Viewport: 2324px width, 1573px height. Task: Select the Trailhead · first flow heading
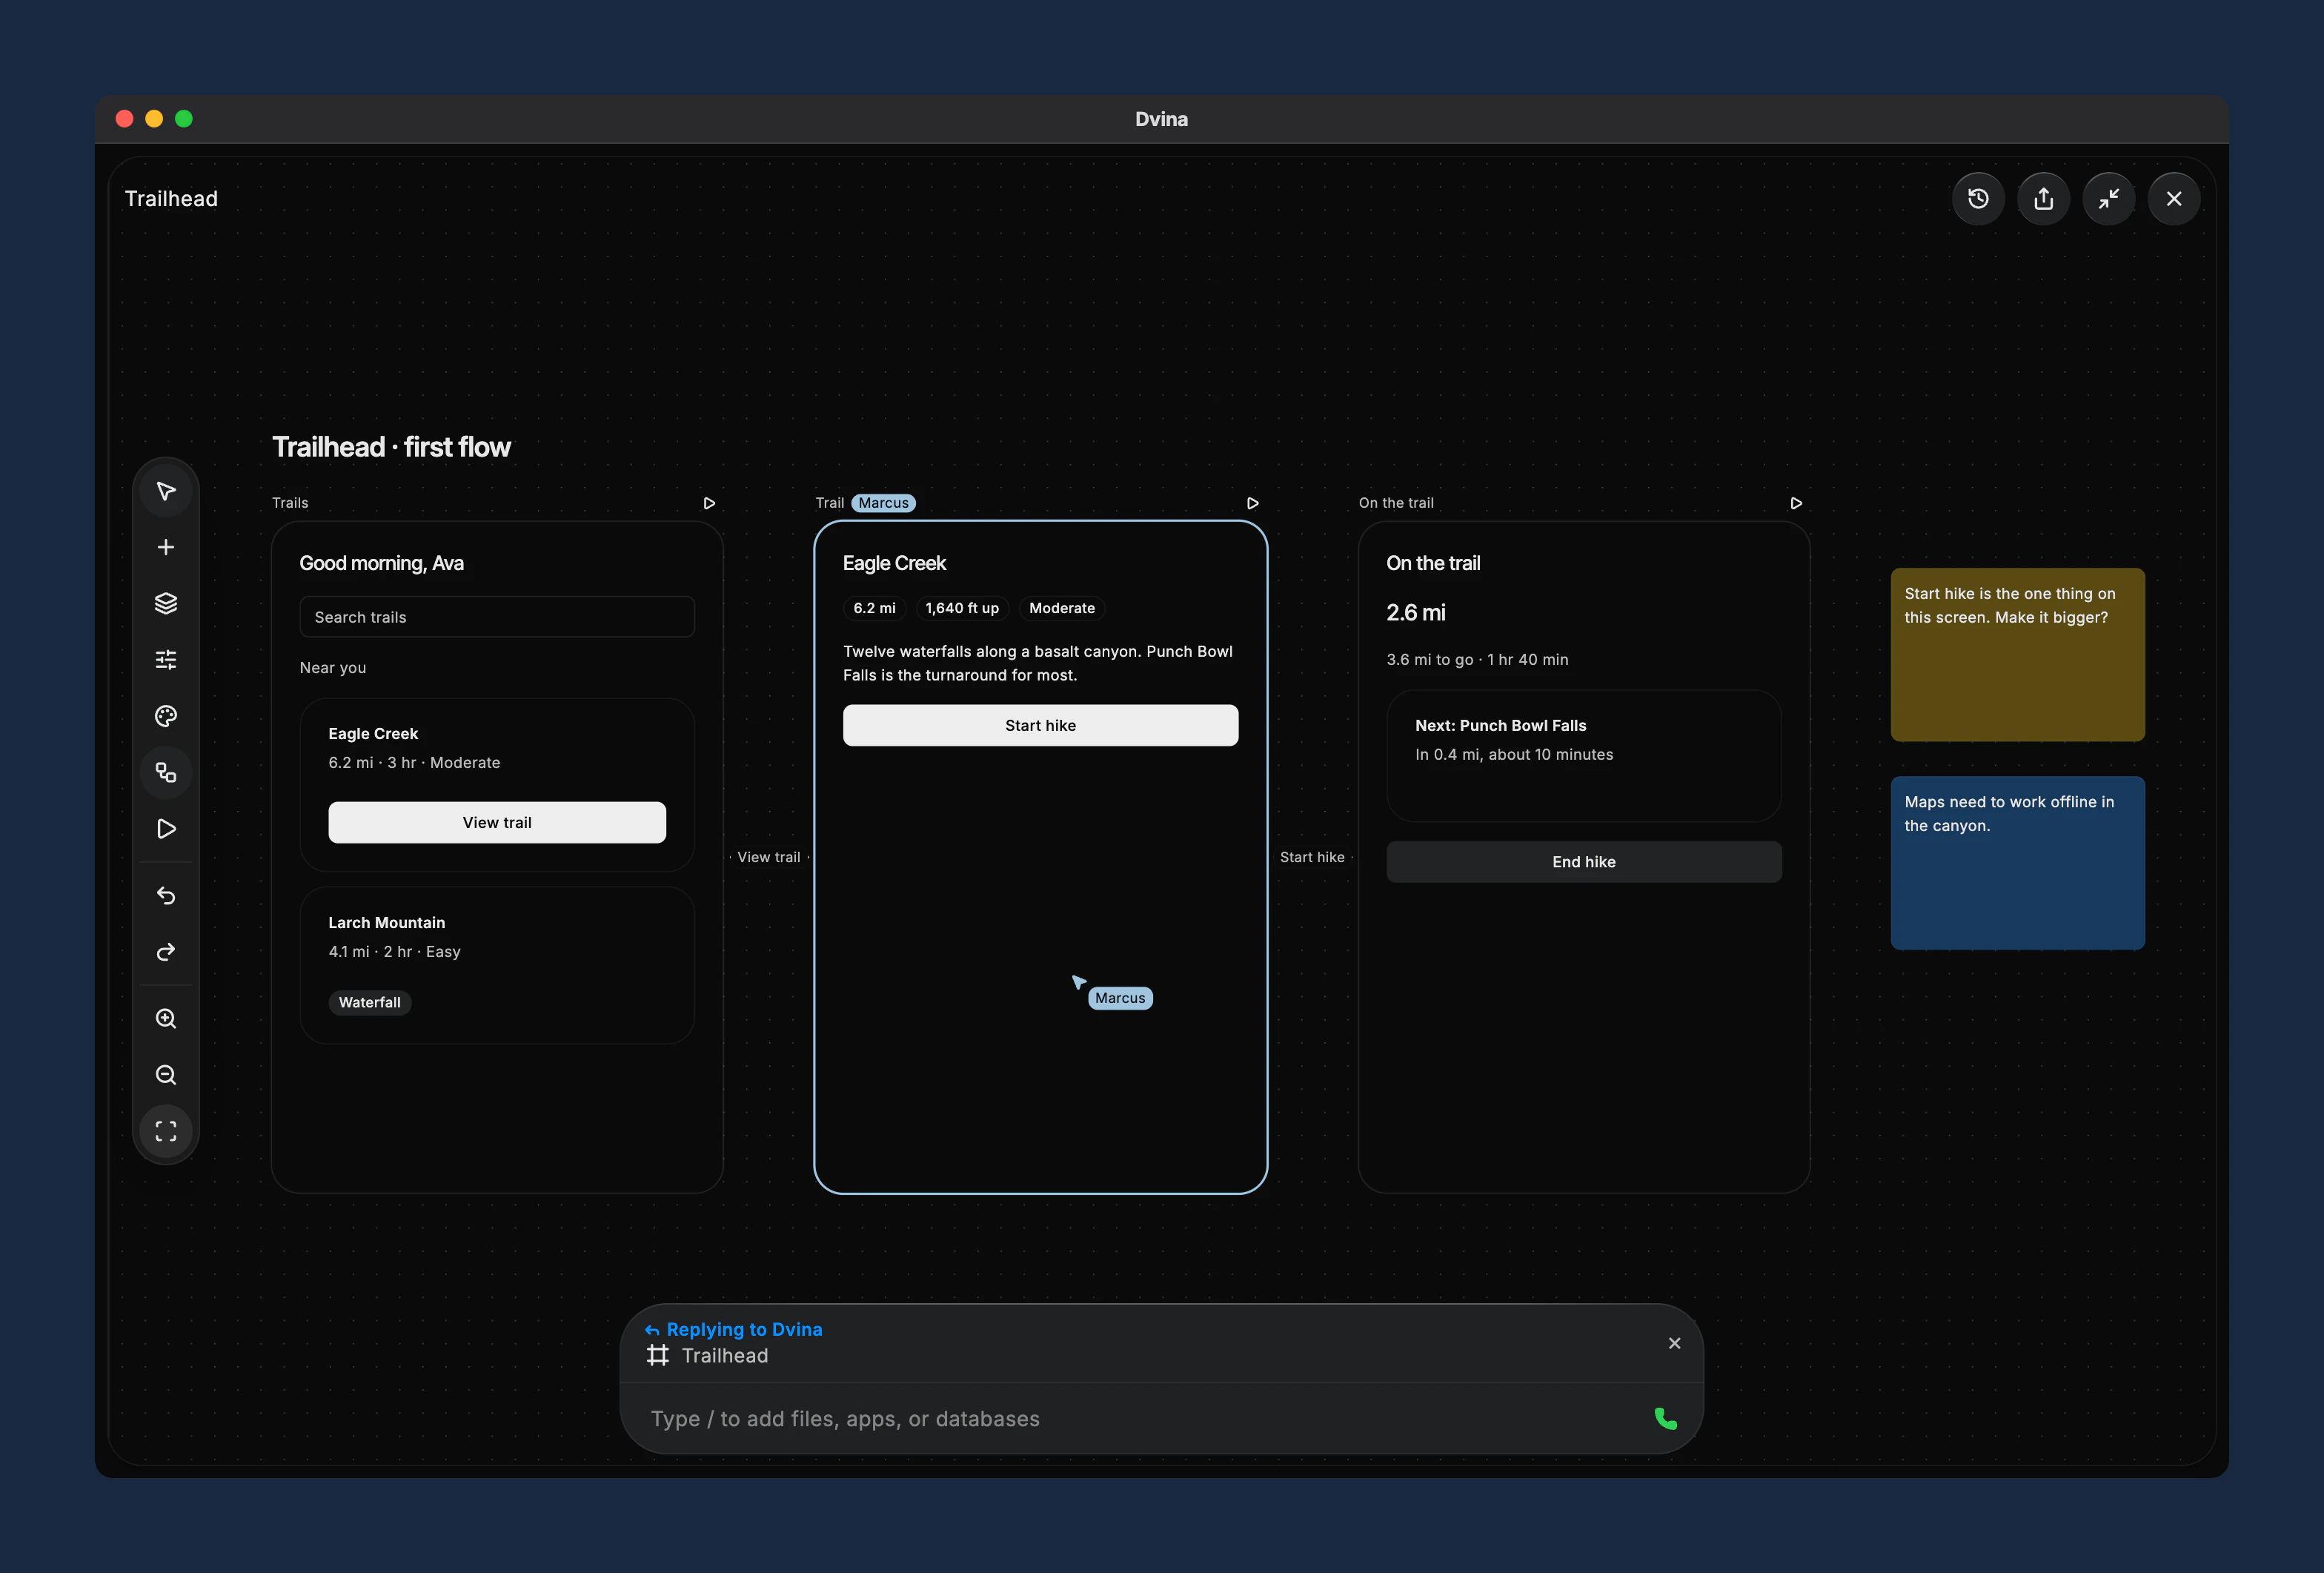pyautogui.click(x=391, y=447)
